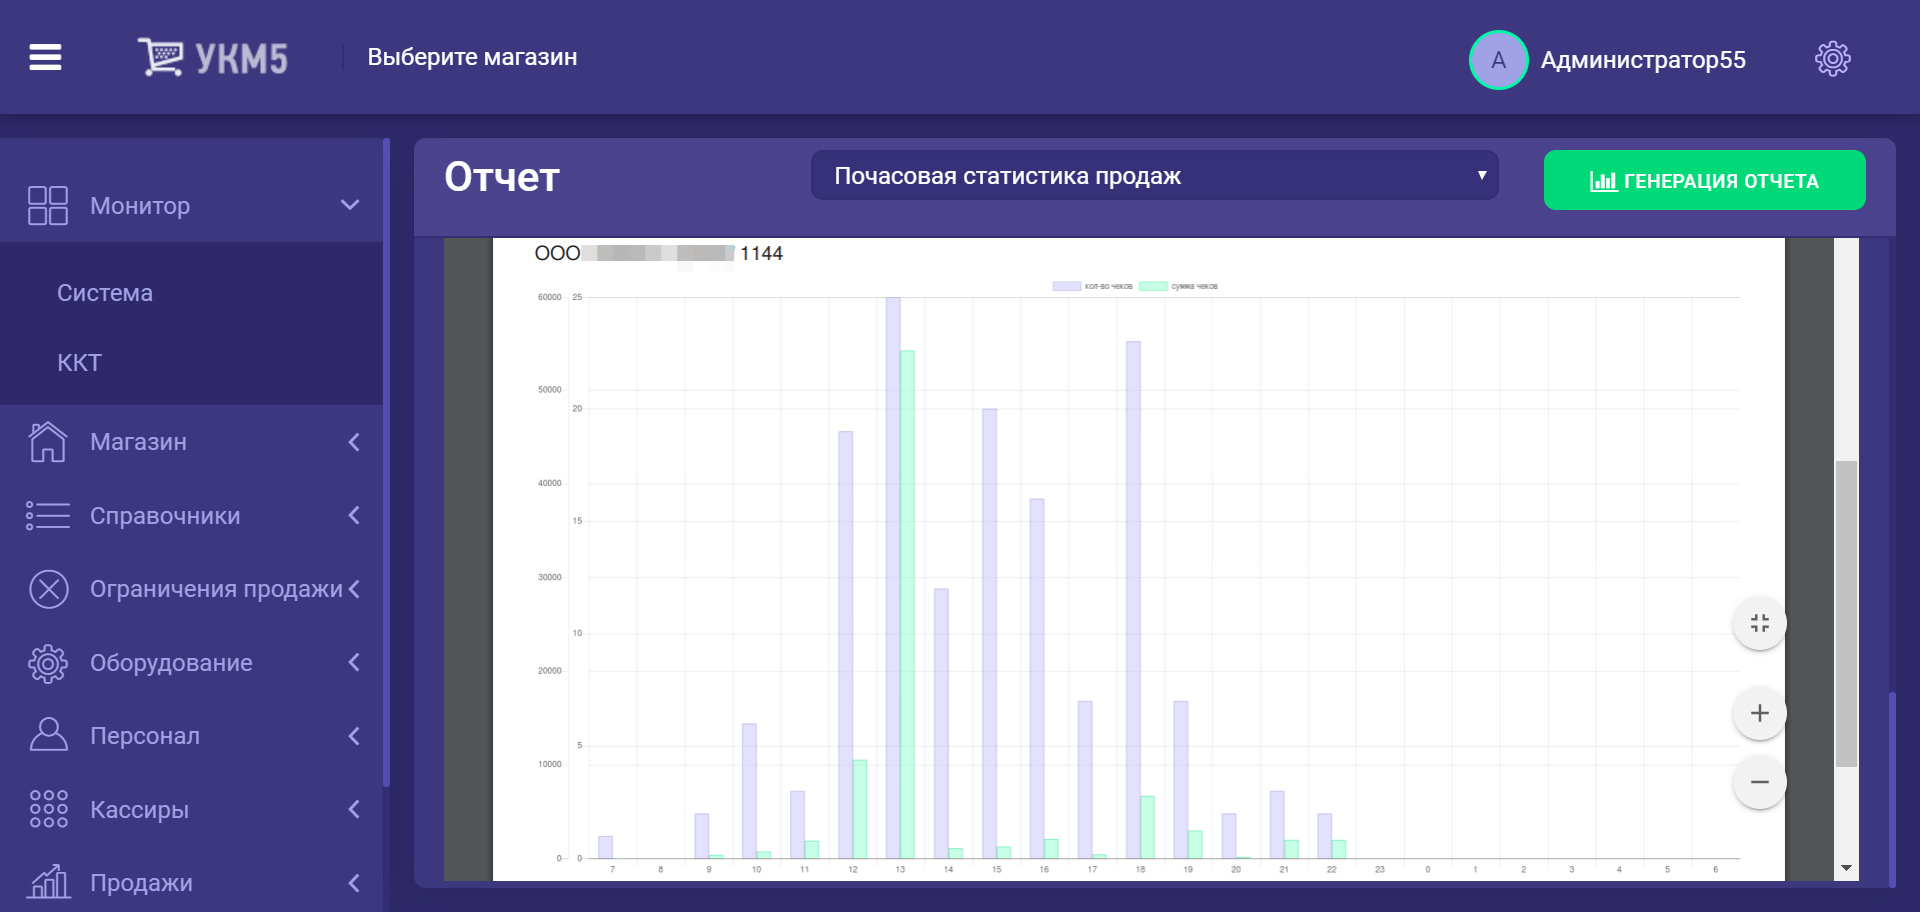Toggle the сумма чеков legend swatch
The image size is (1920, 912).
(x=1153, y=286)
